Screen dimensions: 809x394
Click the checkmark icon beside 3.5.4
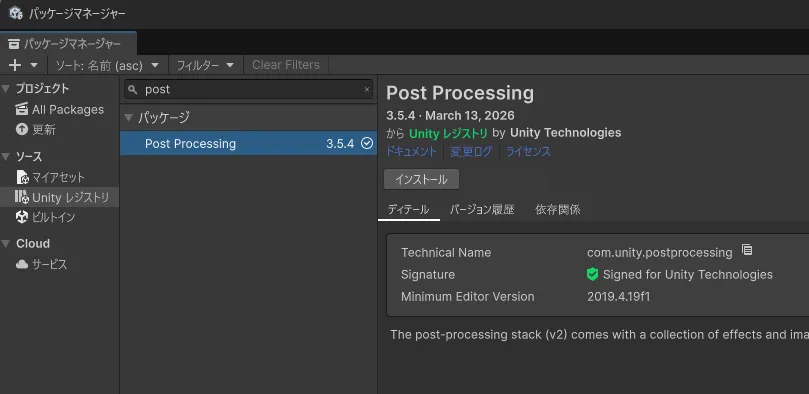[367, 143]
